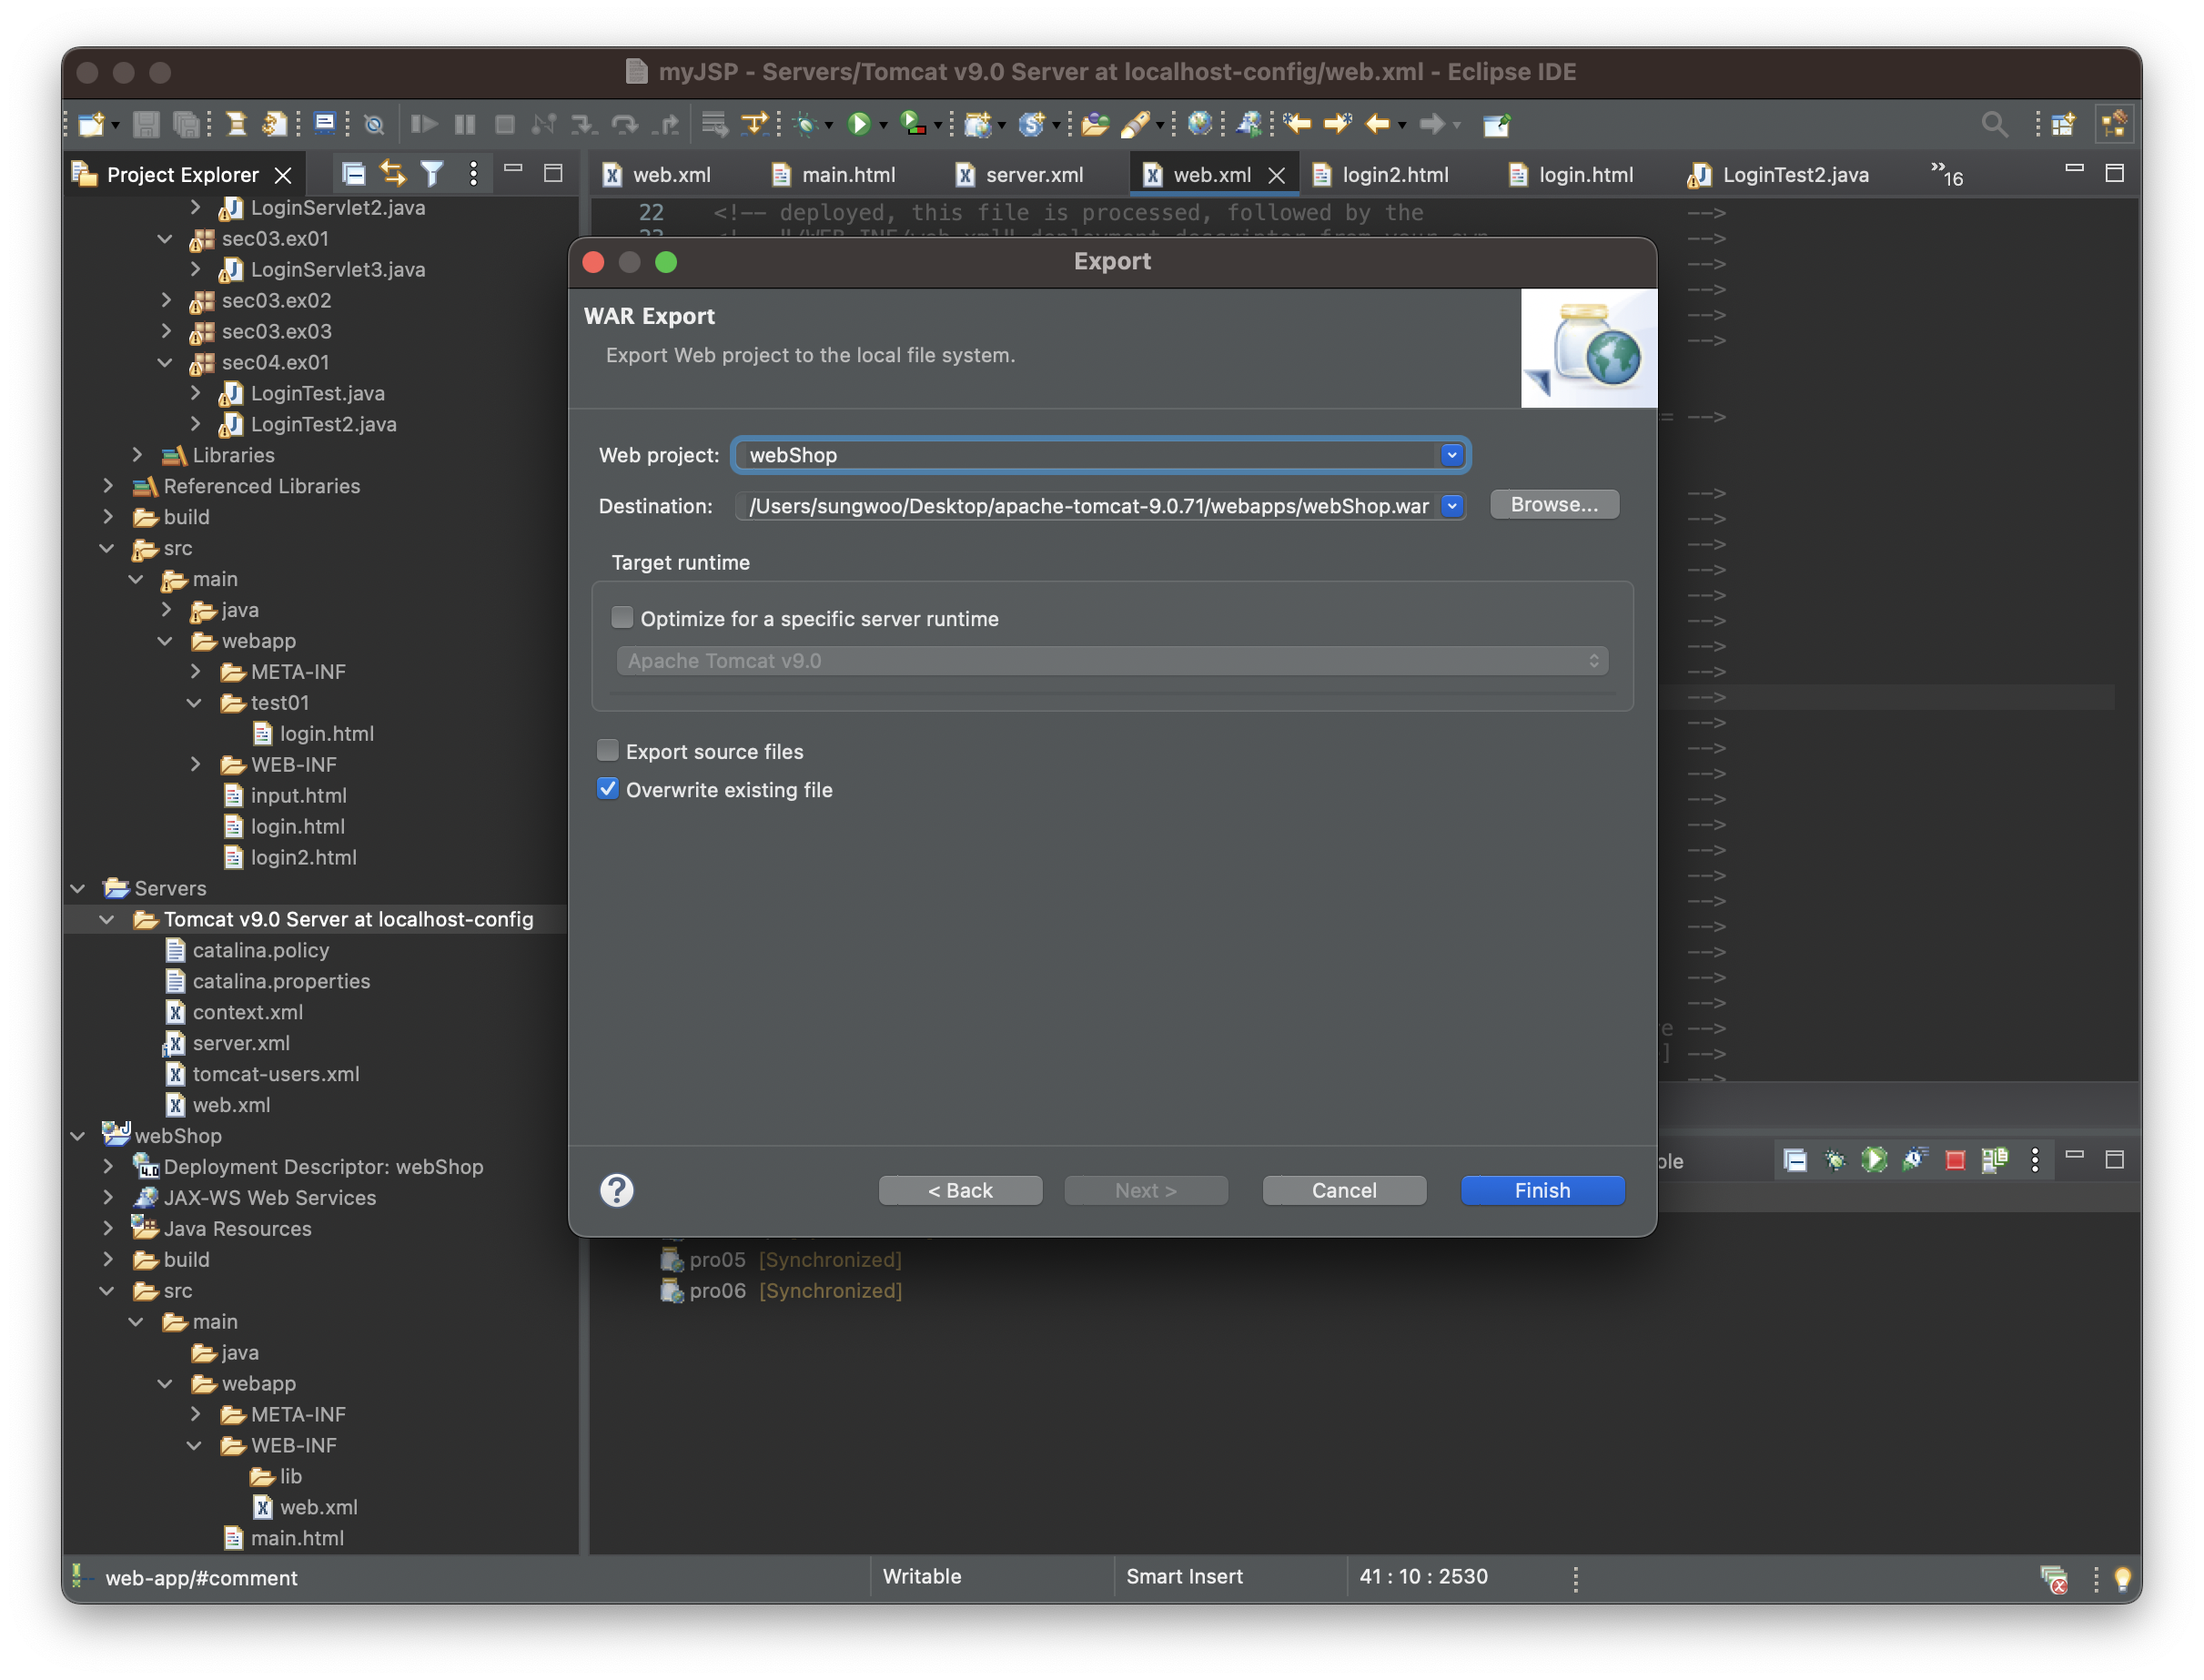2204x1680 pixels.
Task: Click Browse... for destination path
Action: coord(1553,505)
